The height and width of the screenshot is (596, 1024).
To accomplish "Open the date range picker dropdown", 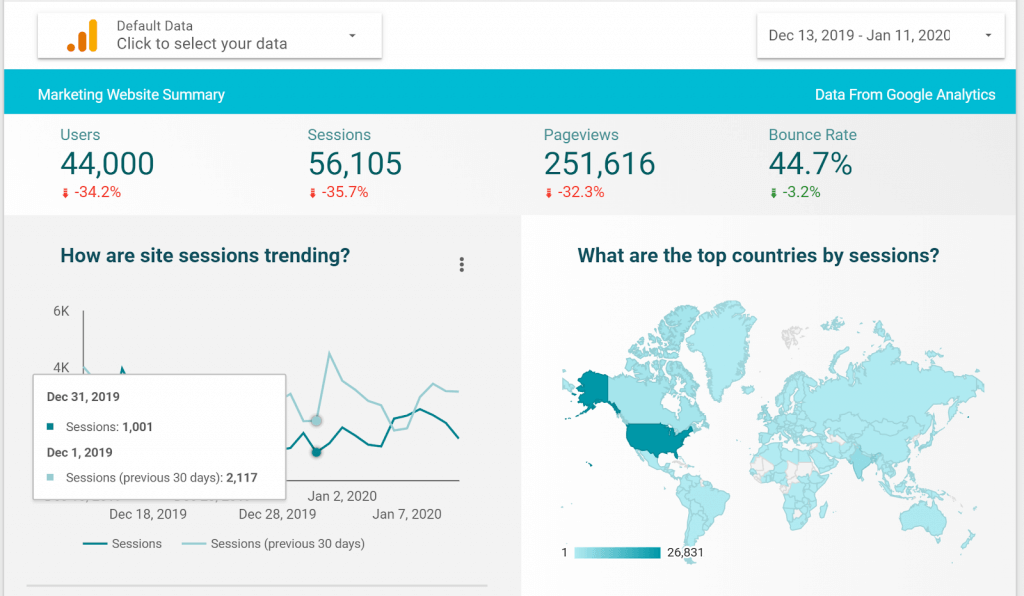I will click(x=987, y=35).
